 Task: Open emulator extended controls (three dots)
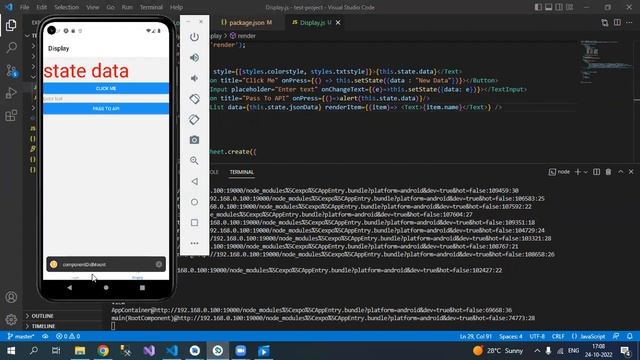194,243
